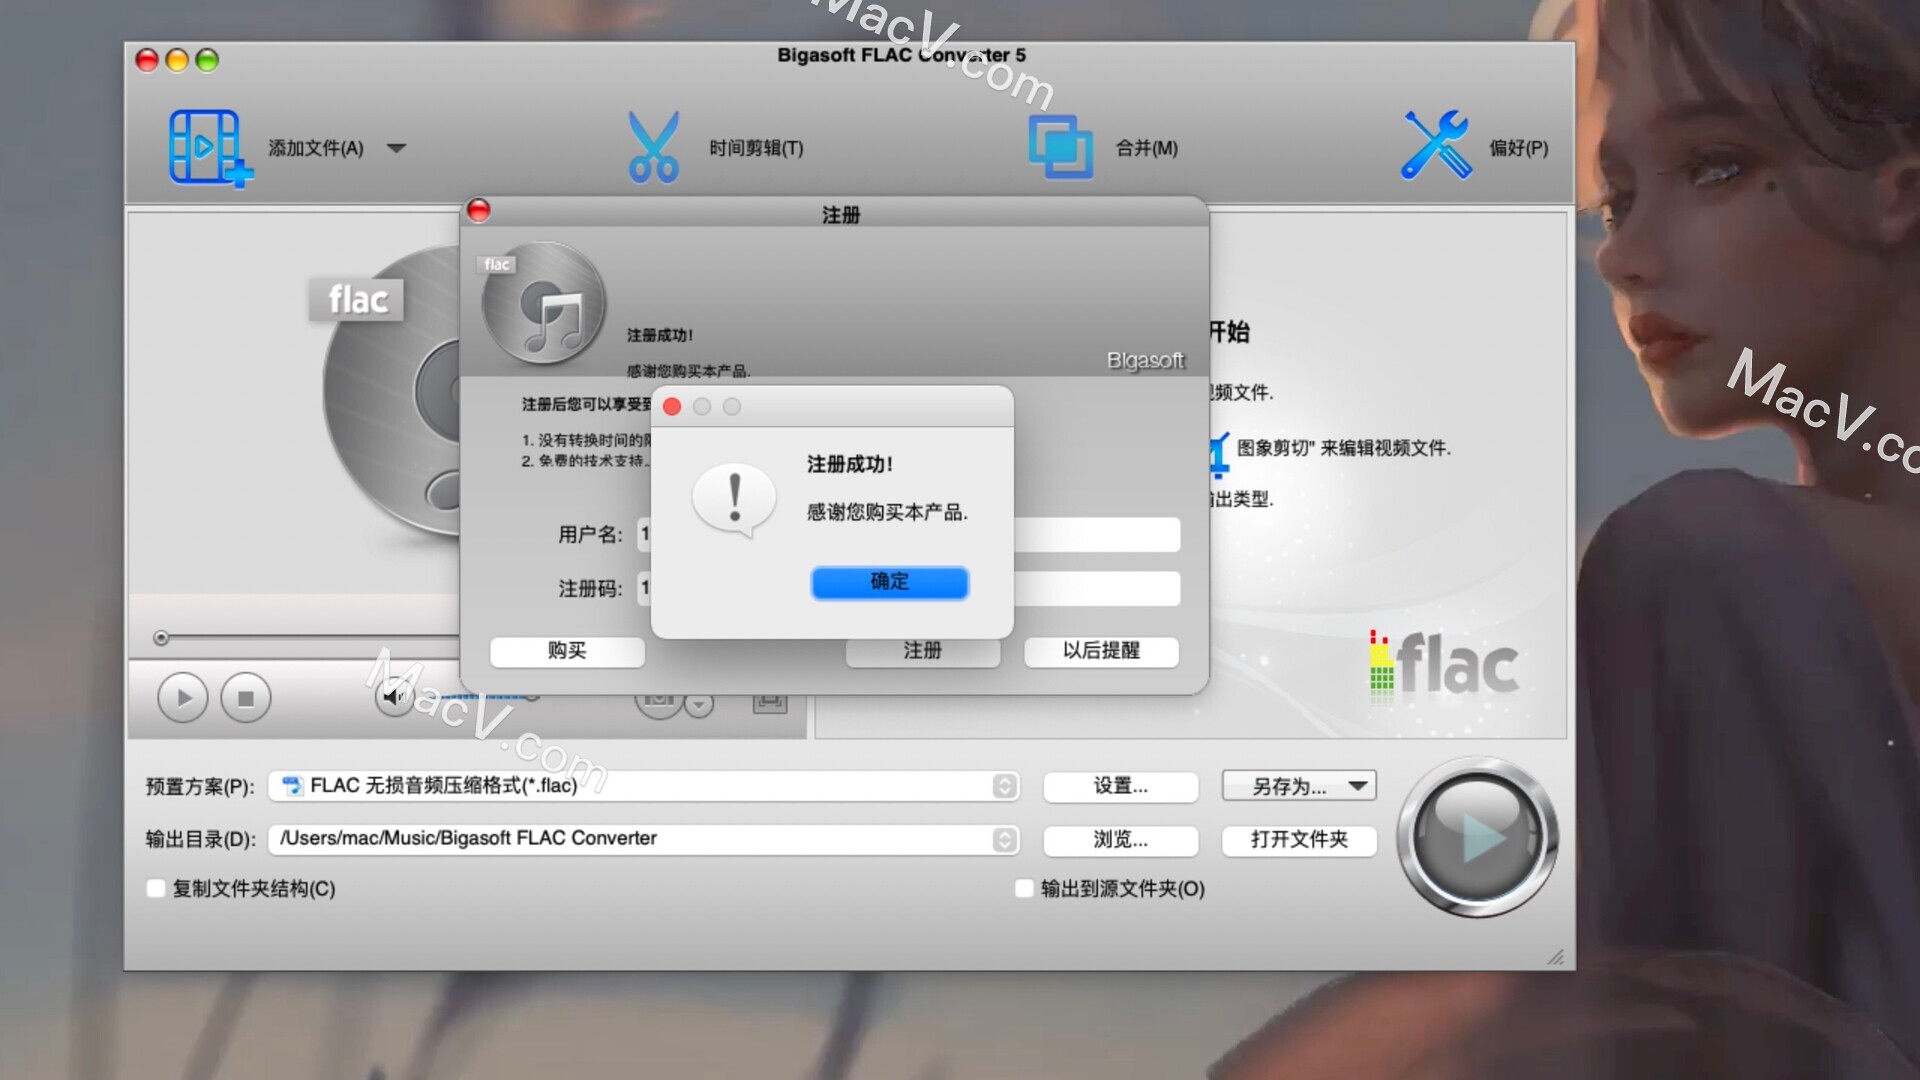1920x1080 pixels.
Task: Mute audio via speaker icon
Action: [395, 696]
